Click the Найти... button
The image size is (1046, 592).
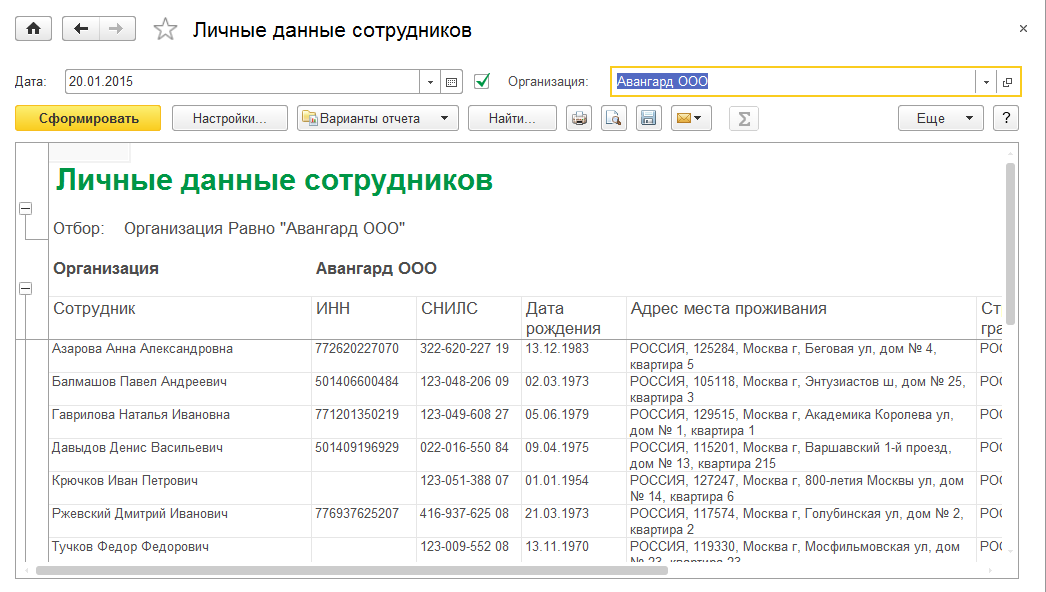point(513,119)
